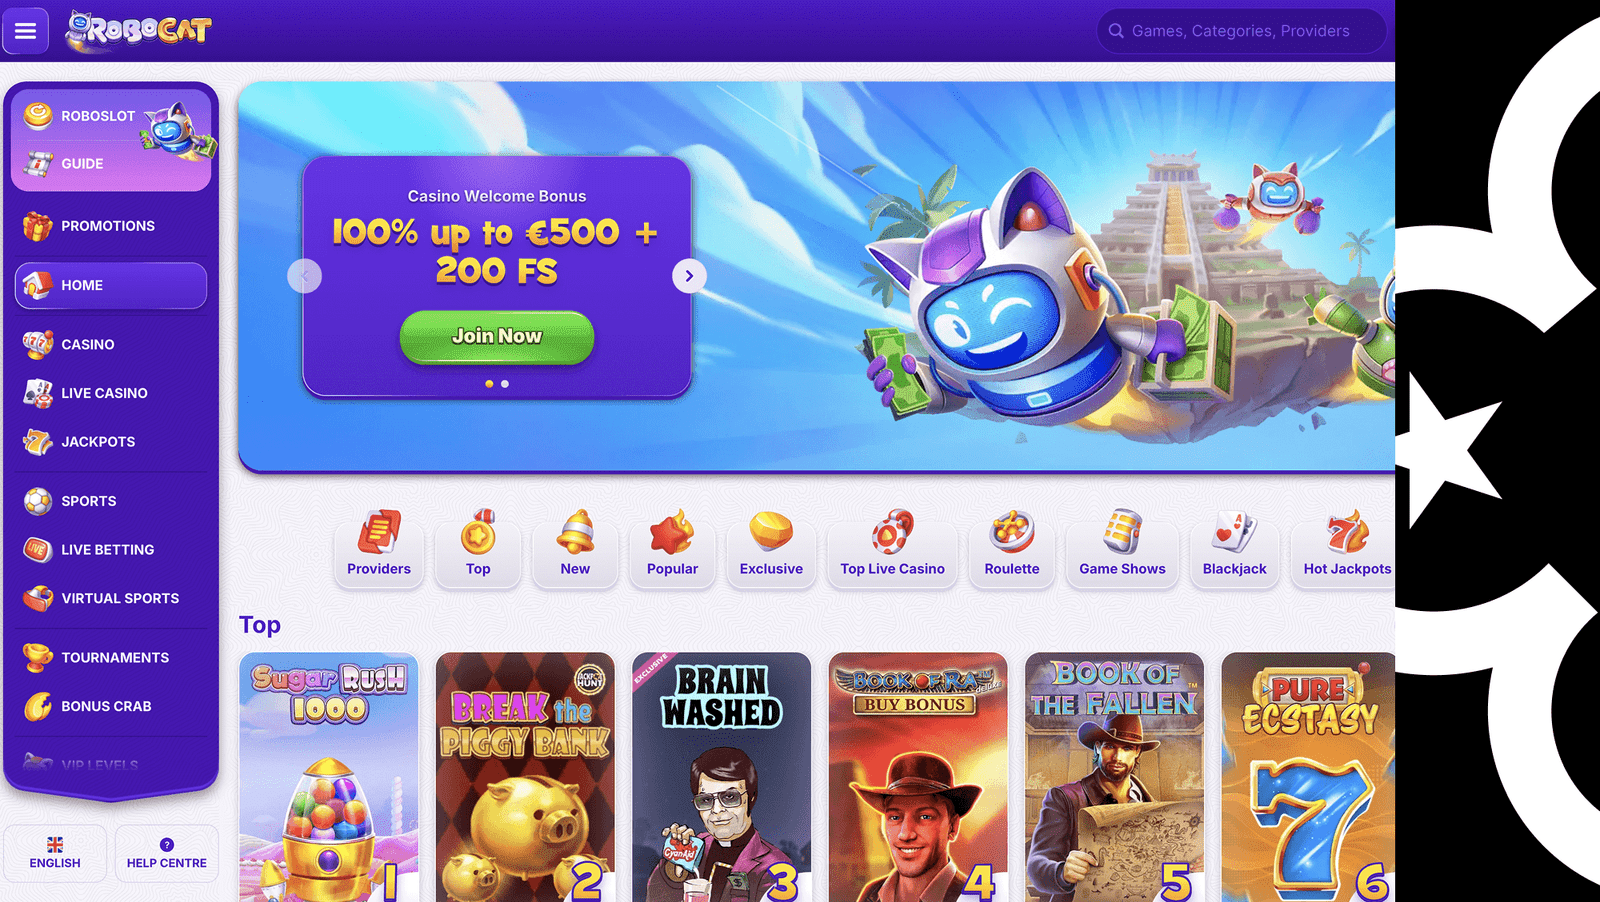Open the hamburger menu button

tap(25, 31)
